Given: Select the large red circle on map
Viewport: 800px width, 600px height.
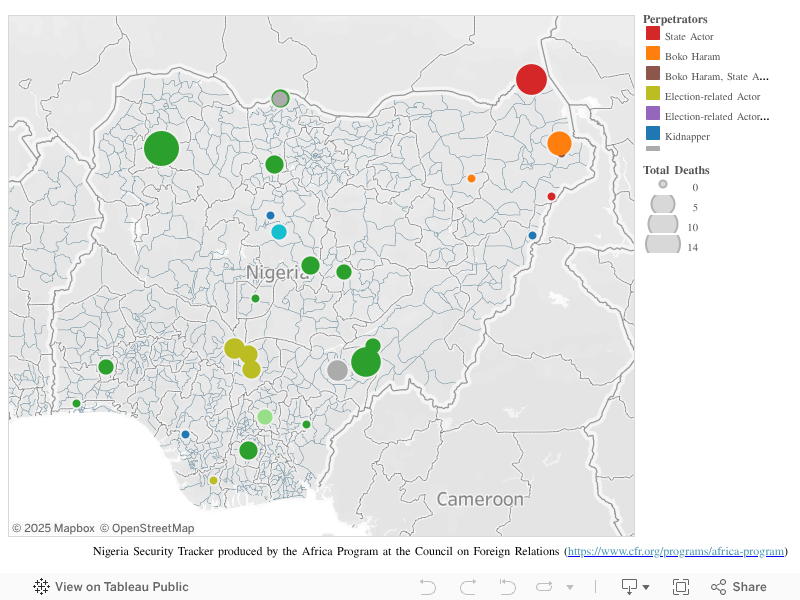Looking at the screenshot, I should coord(531,79).
